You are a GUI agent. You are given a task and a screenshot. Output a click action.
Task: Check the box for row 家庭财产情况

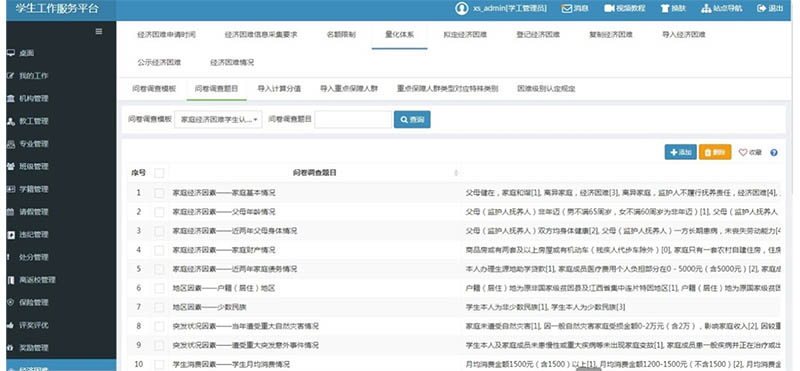[x=159, y=250]
